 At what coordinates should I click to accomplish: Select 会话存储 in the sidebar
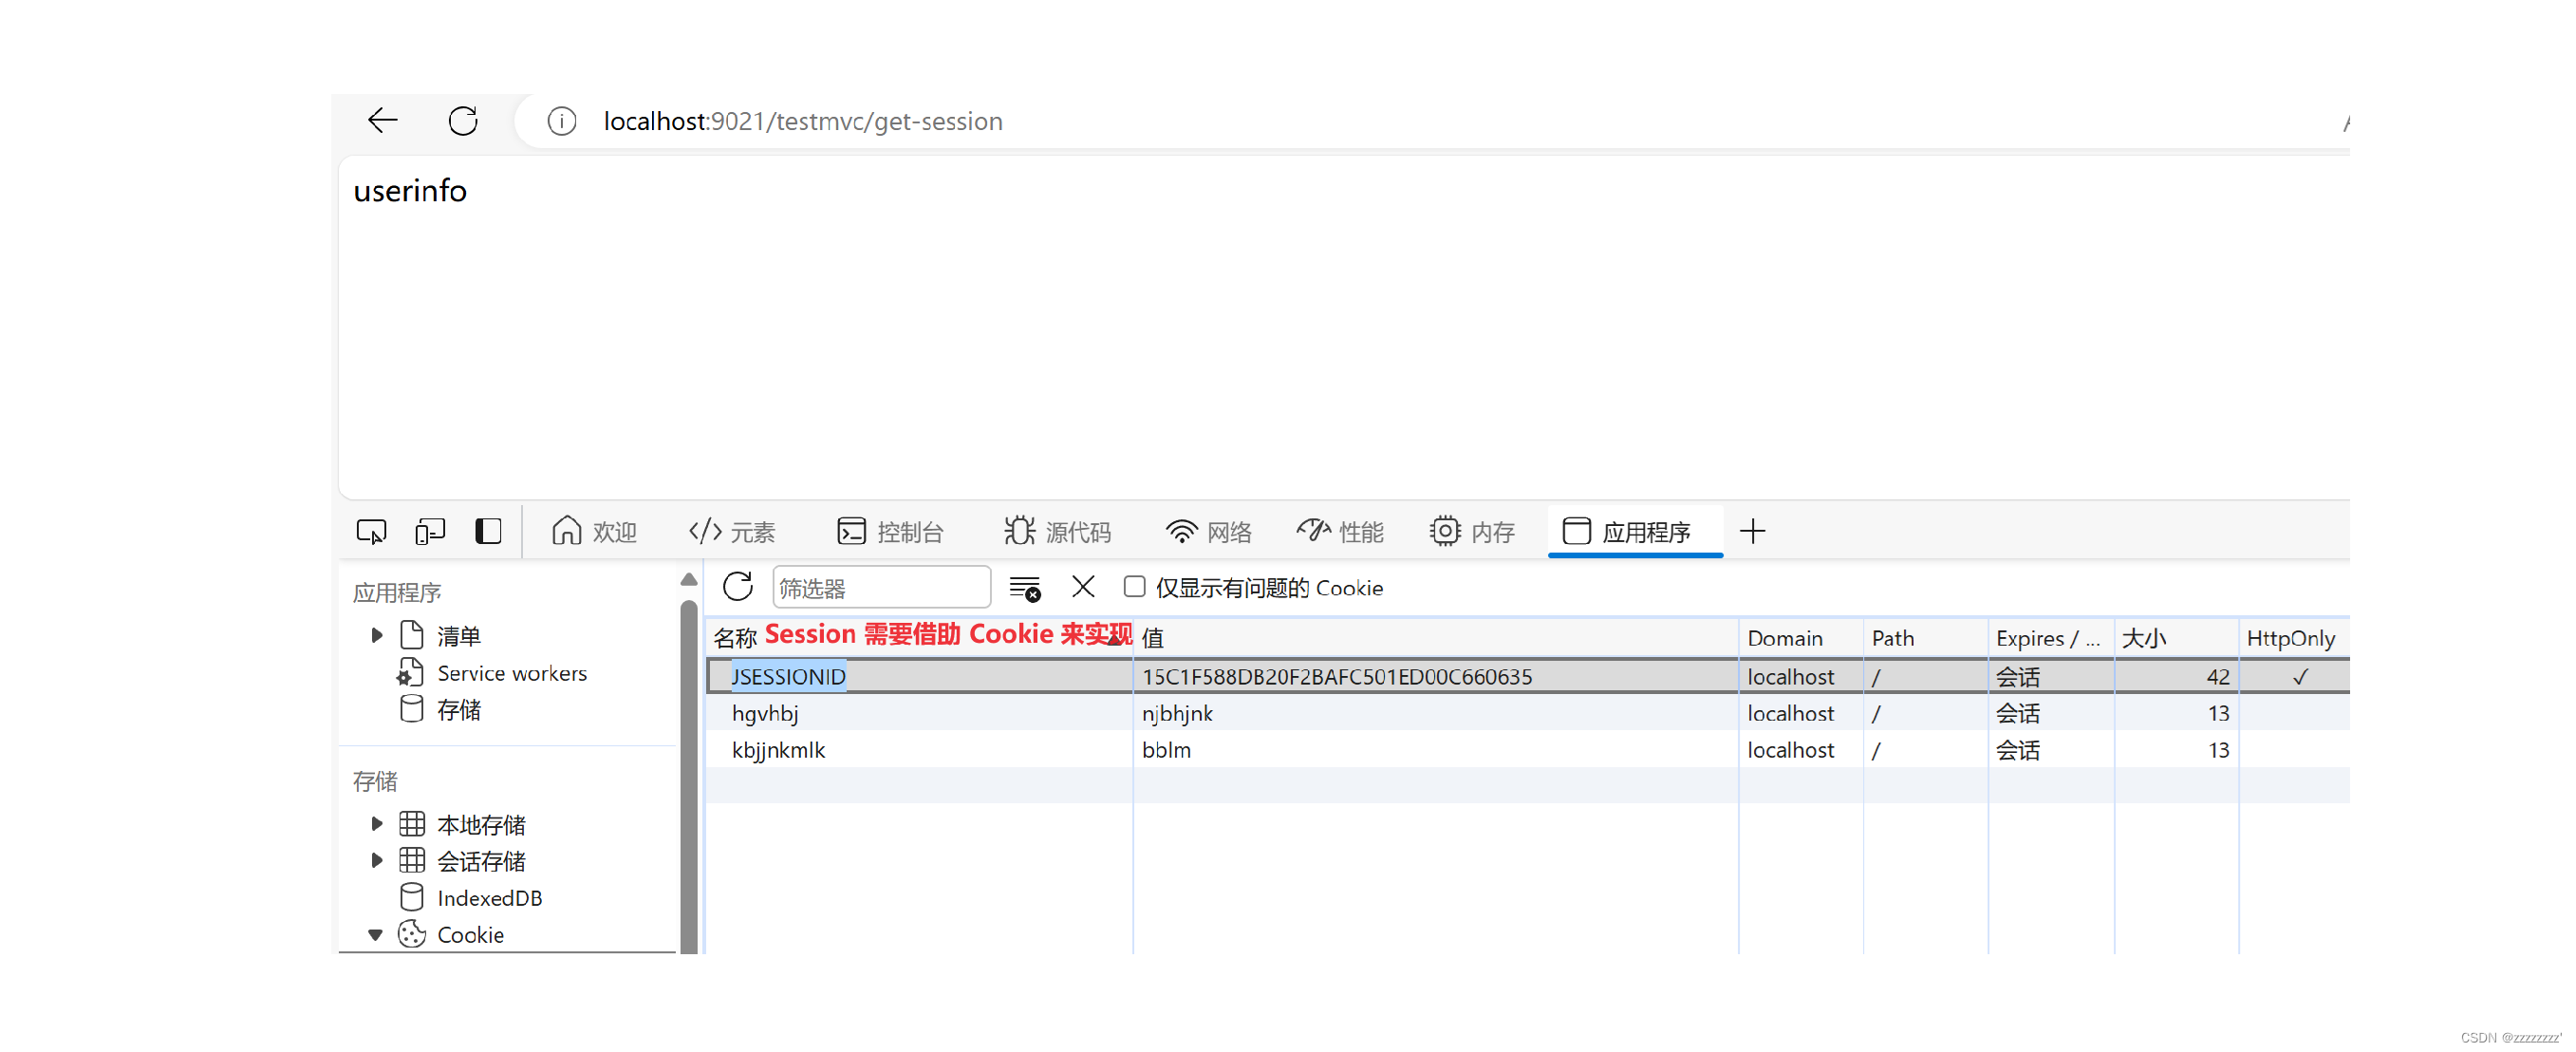click(481, 861)
